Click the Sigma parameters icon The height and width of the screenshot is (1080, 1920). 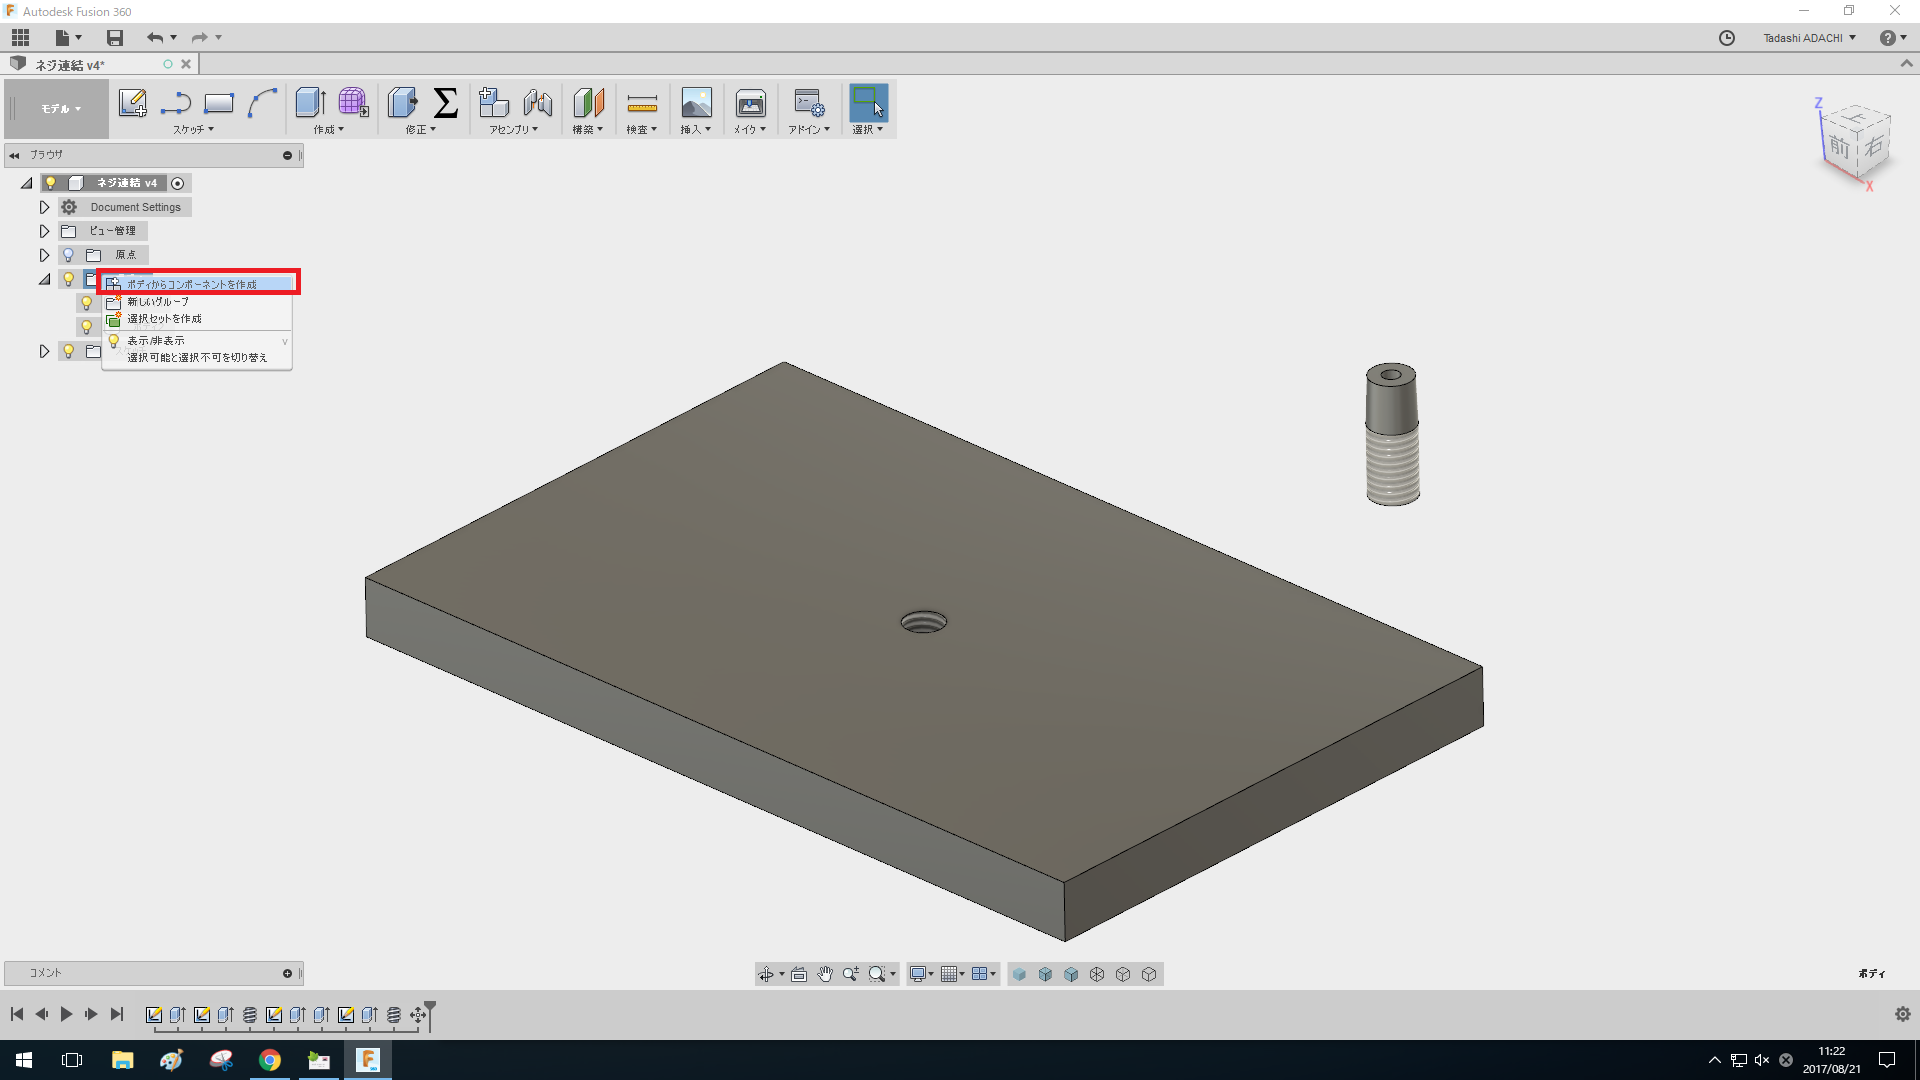click(446, 103)
